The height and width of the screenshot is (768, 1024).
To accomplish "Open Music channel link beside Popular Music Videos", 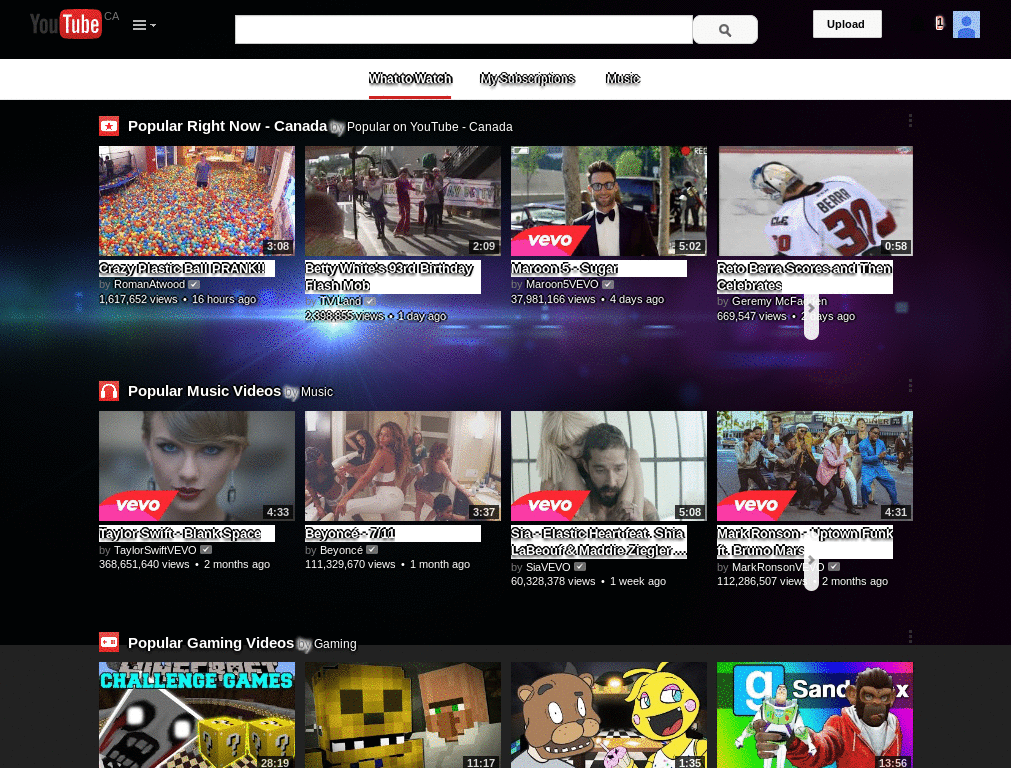I will [317, 392].
